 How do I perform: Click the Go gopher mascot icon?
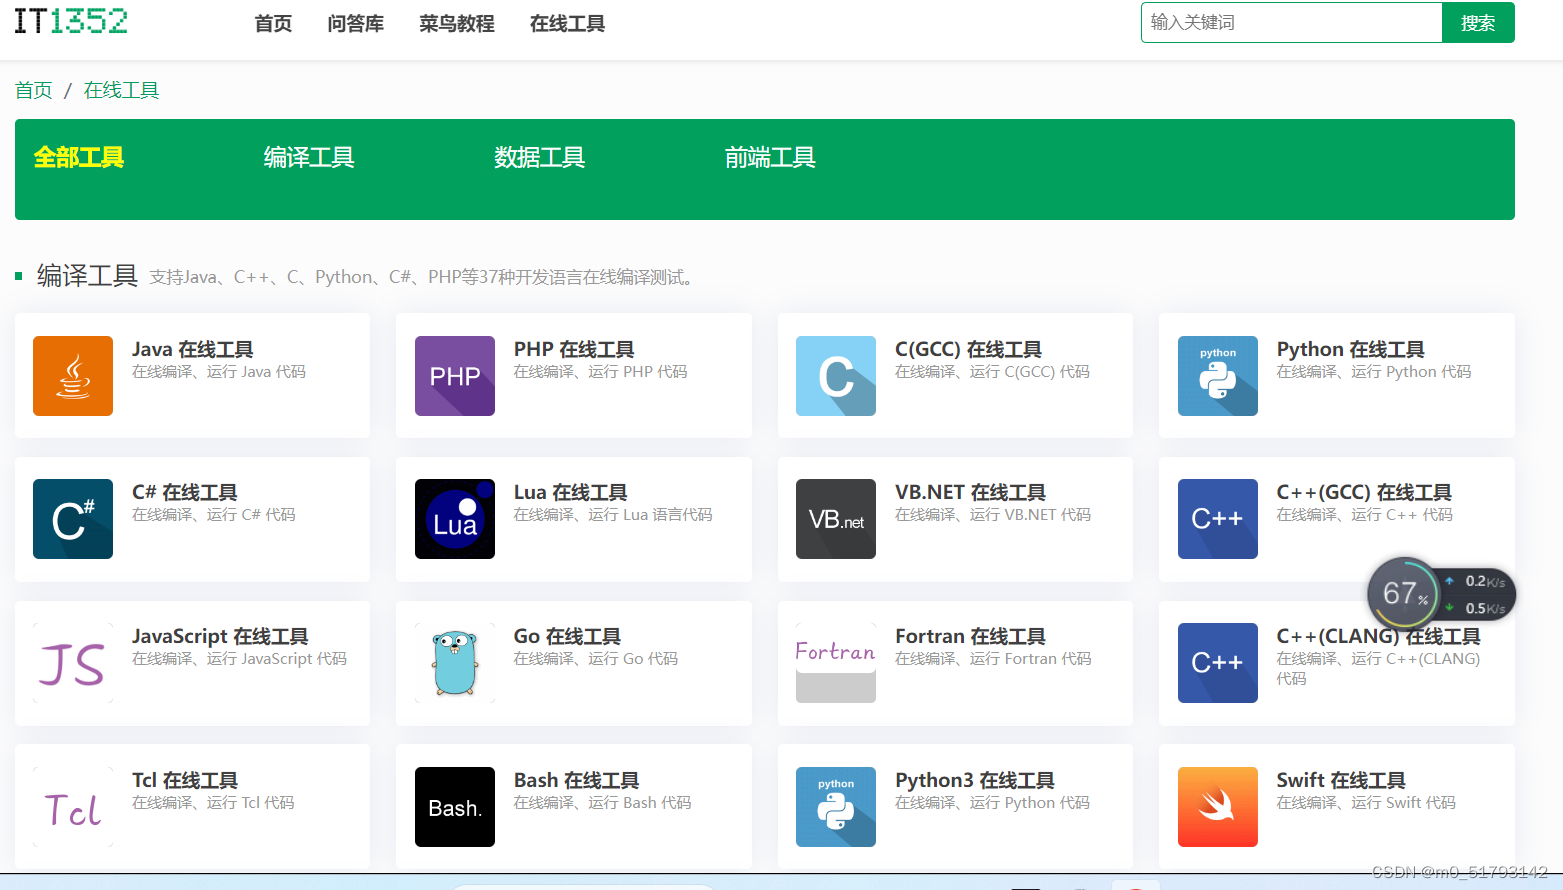(x=455, y=663)
